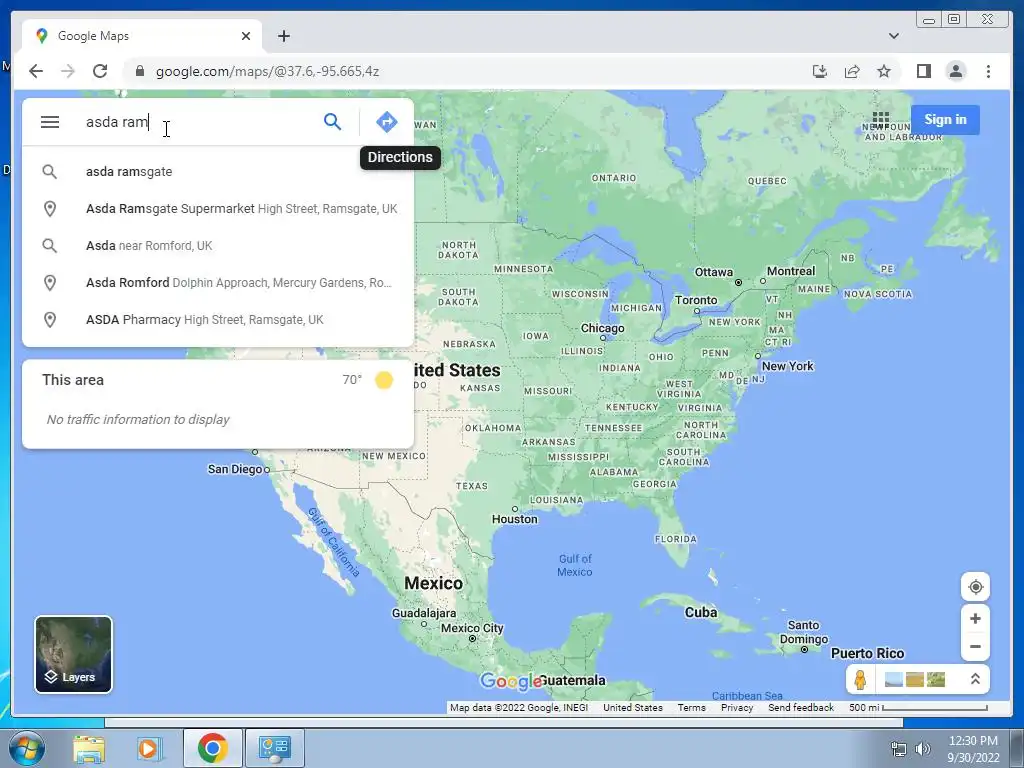Open the Windows Start button

26,748
